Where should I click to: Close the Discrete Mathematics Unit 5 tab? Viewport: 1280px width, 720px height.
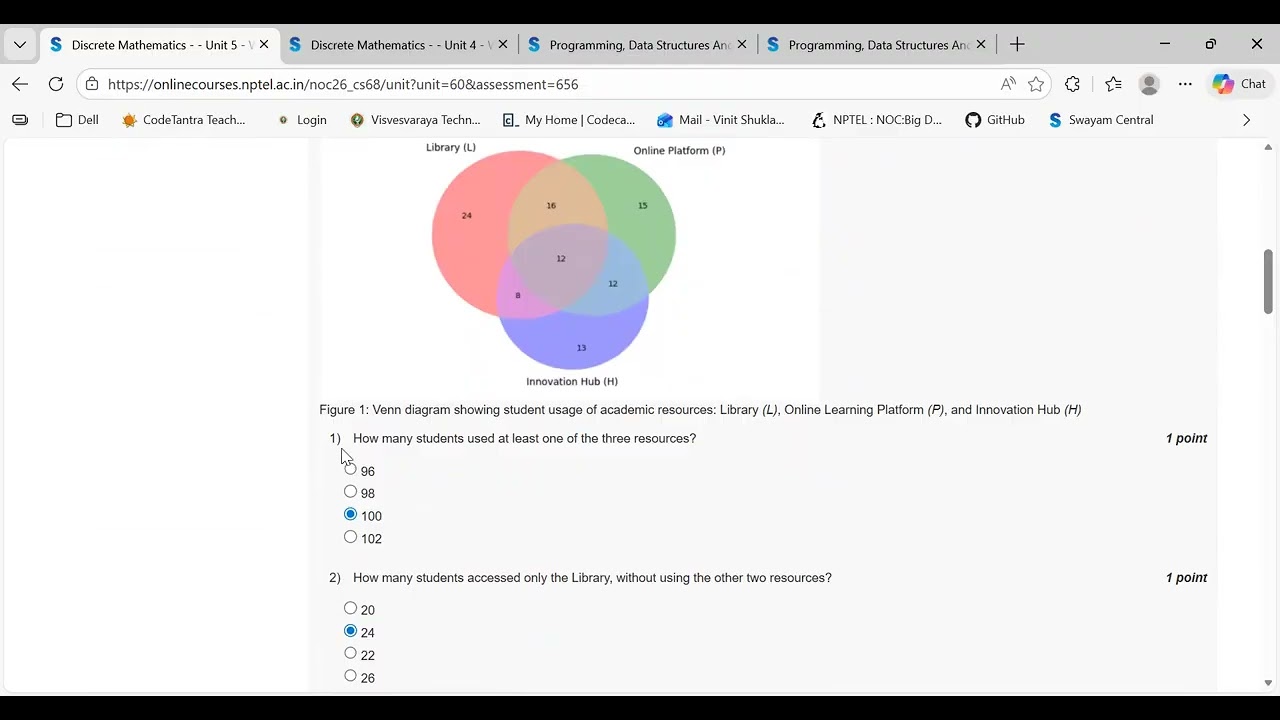[x=264, y=45]
